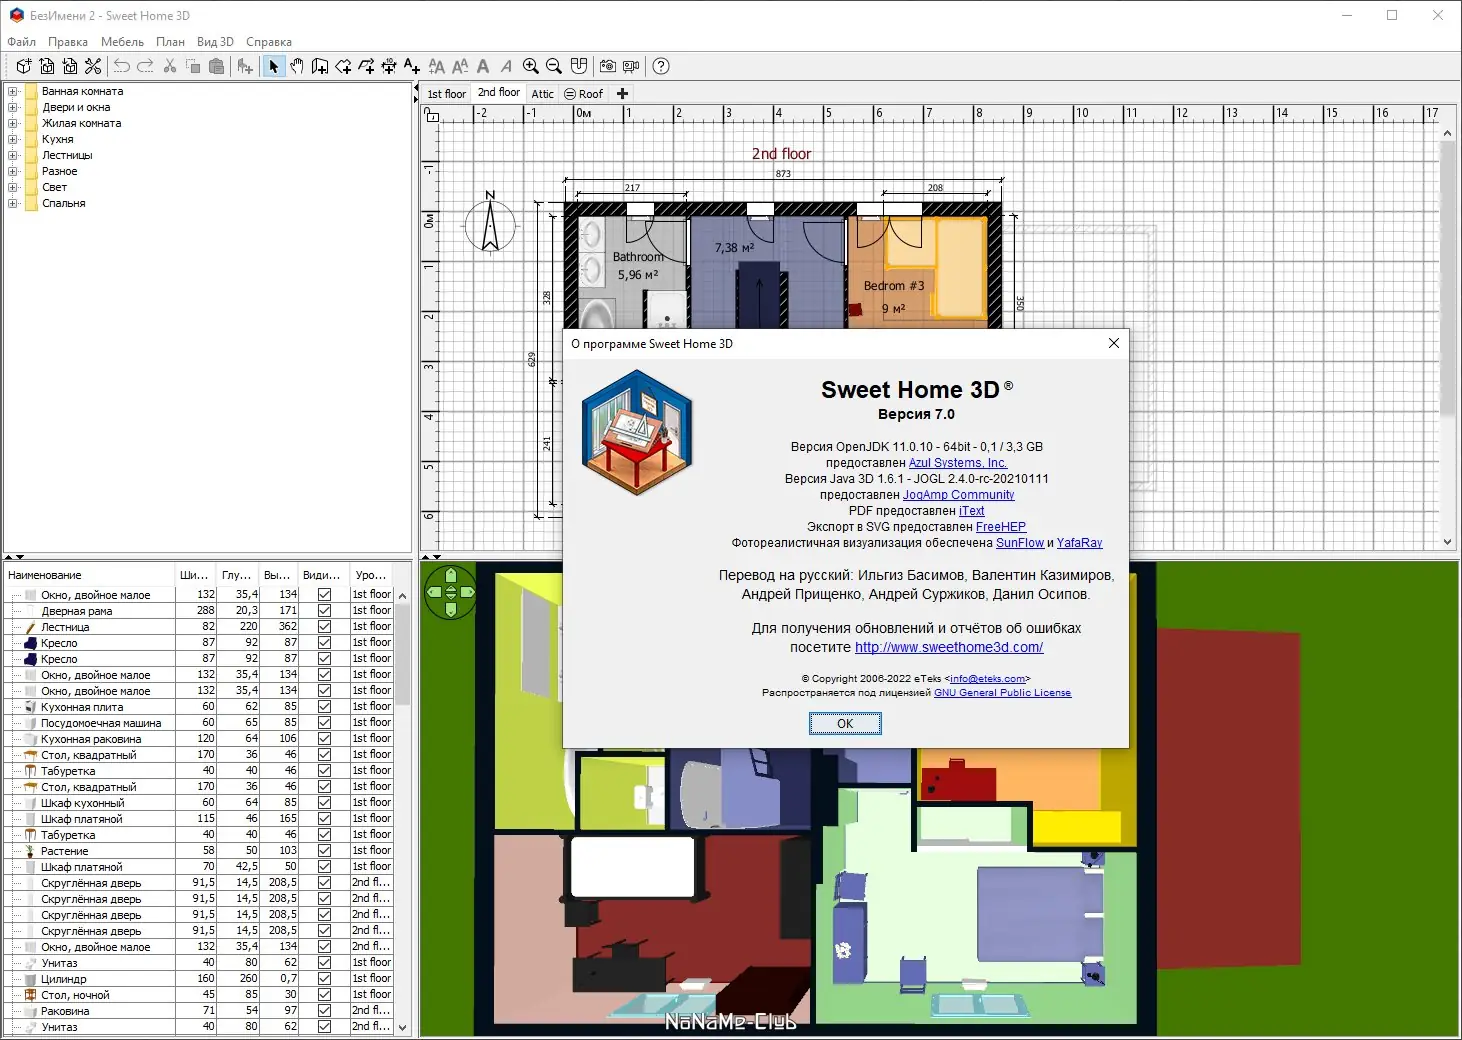1462x1040 pixels.
Task: Expand the Кухня catalog folder
Action: pos(13,139)
